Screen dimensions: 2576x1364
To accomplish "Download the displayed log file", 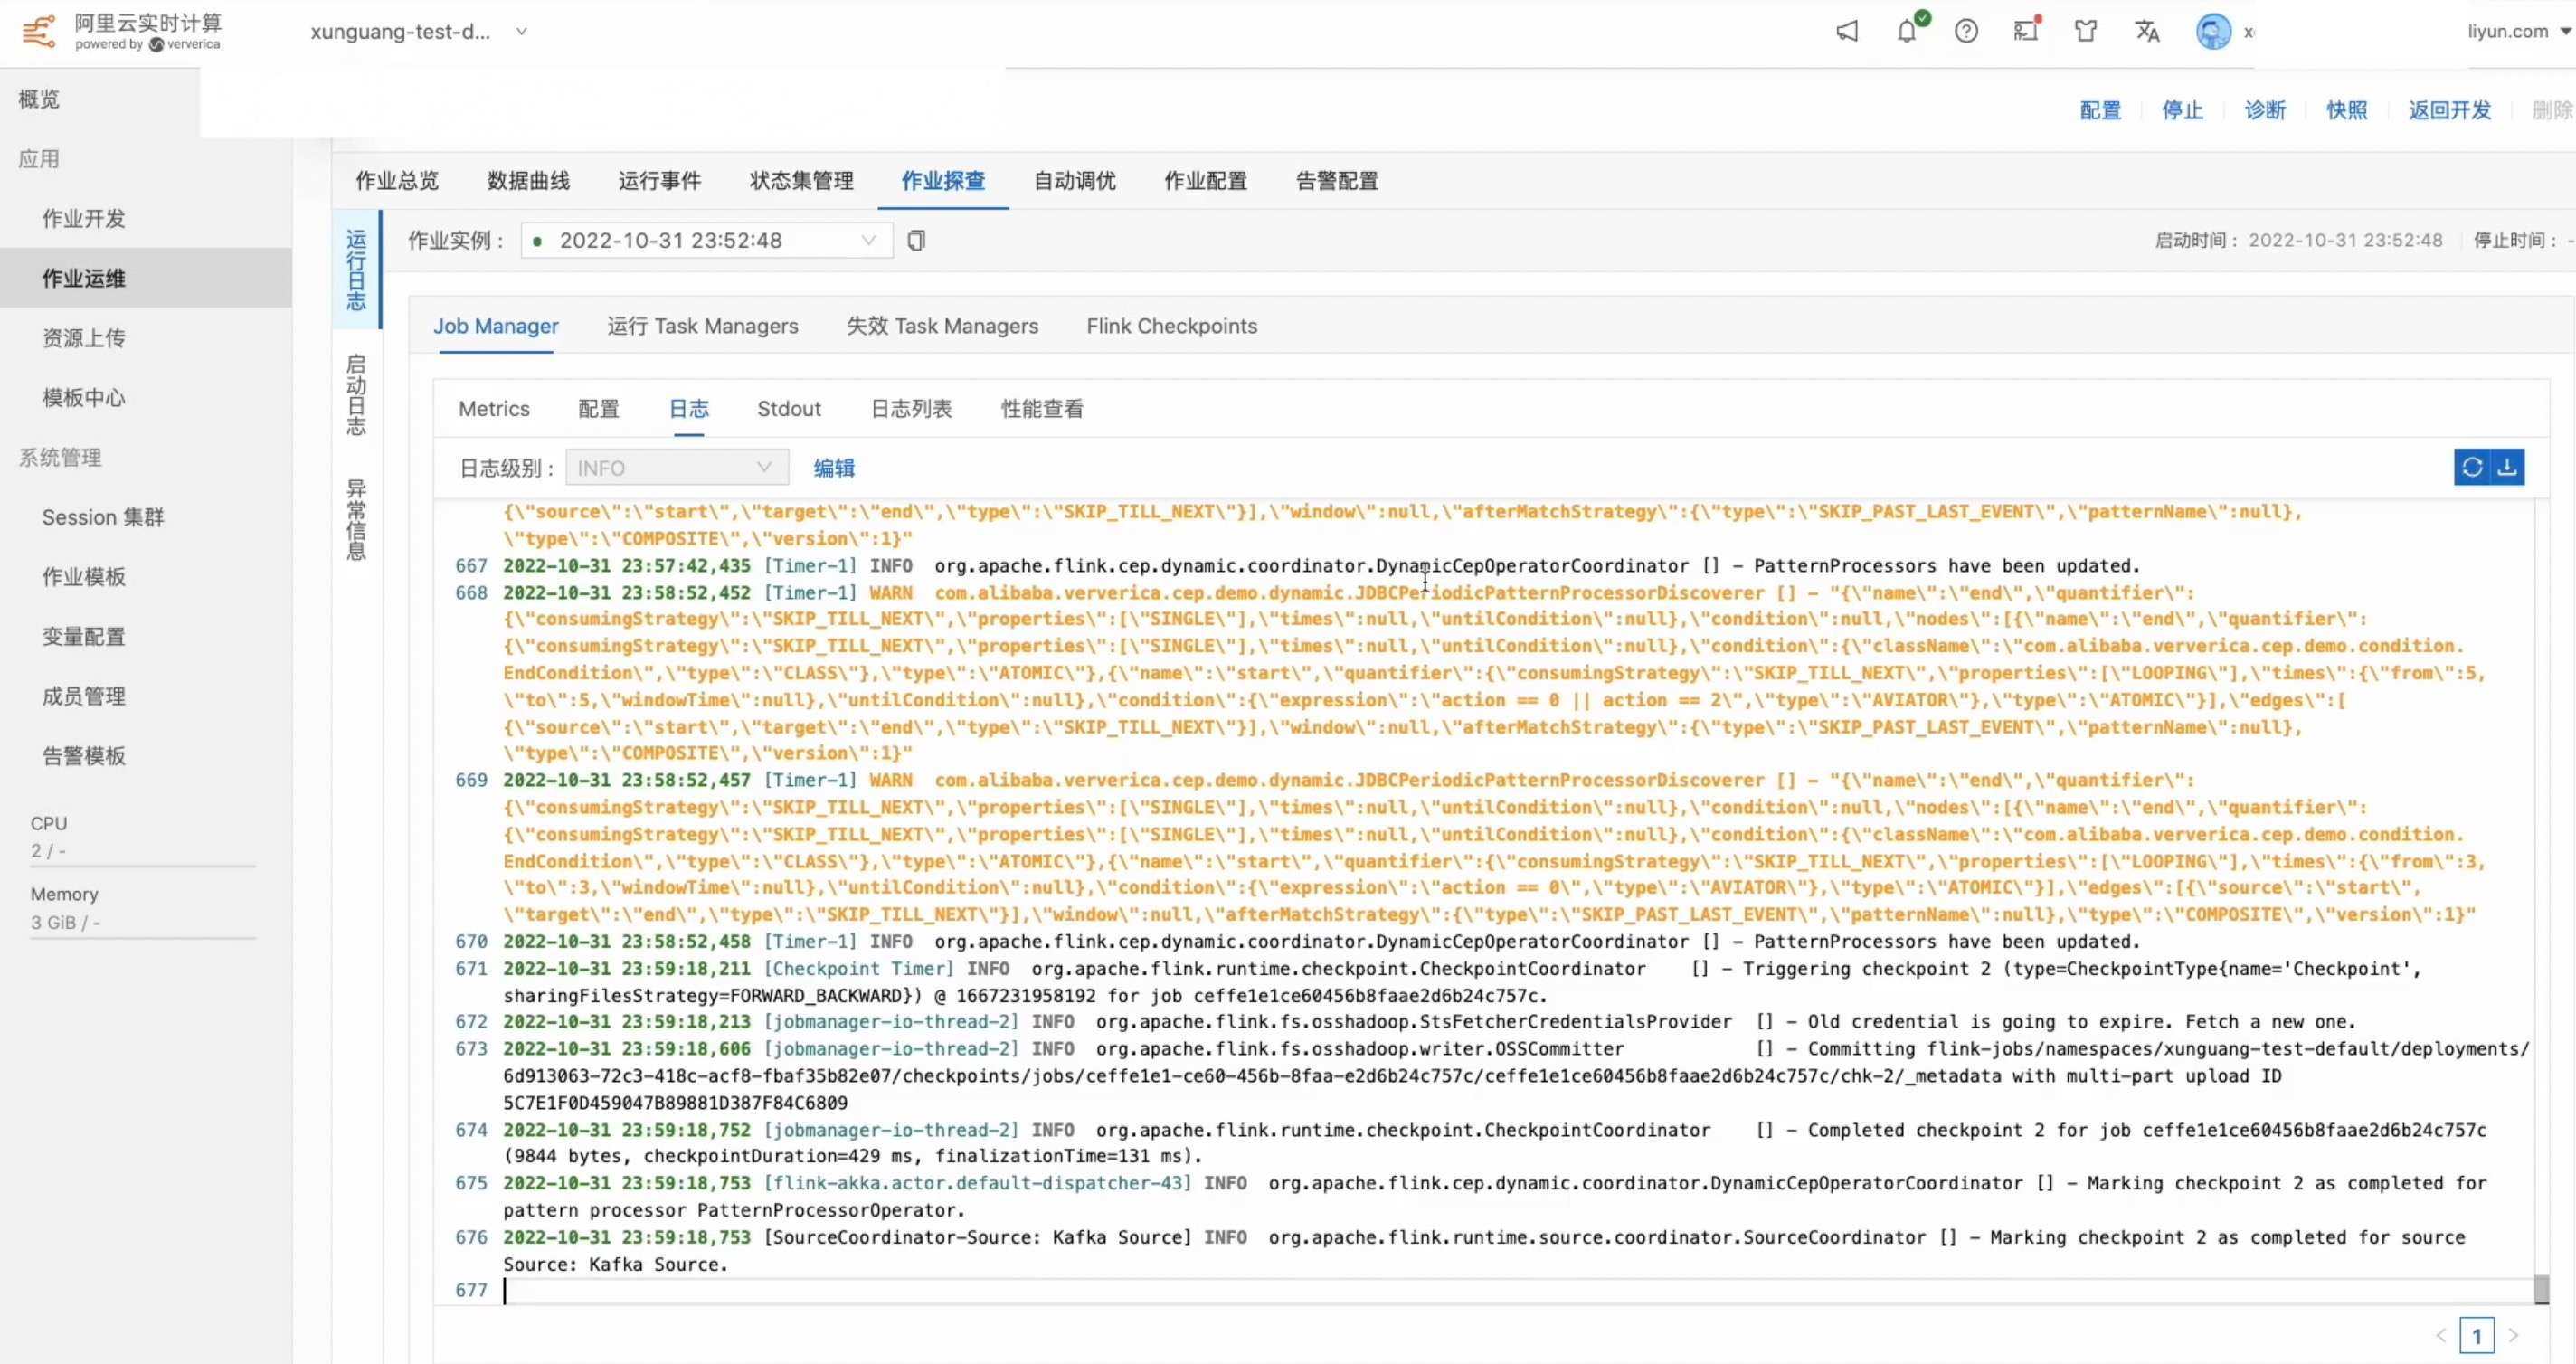I will point(2508,467).
